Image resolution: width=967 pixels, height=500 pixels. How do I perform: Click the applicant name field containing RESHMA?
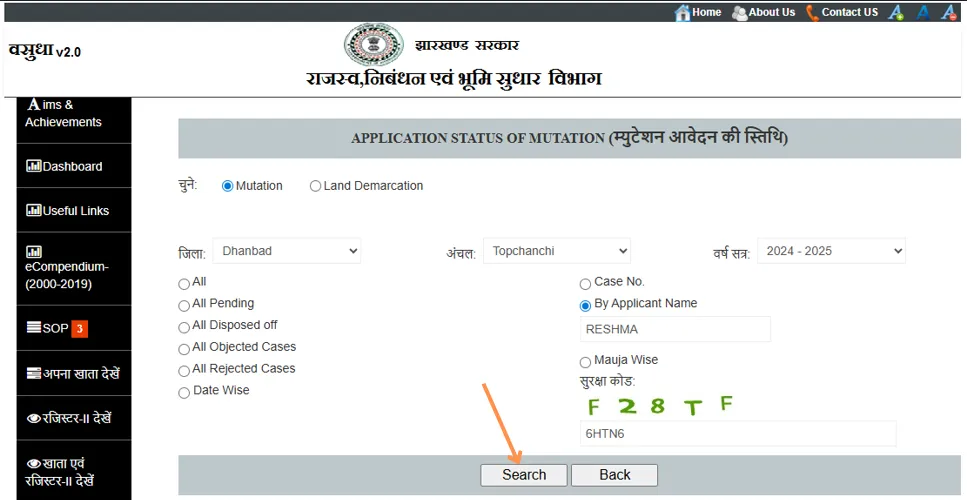point(675,329)
